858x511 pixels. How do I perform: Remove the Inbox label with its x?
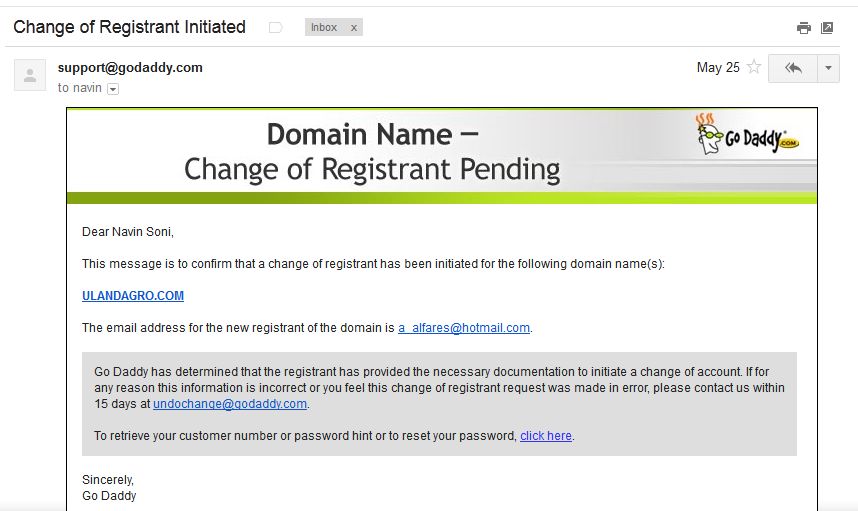pyautogui.click(x=353, y=28)
